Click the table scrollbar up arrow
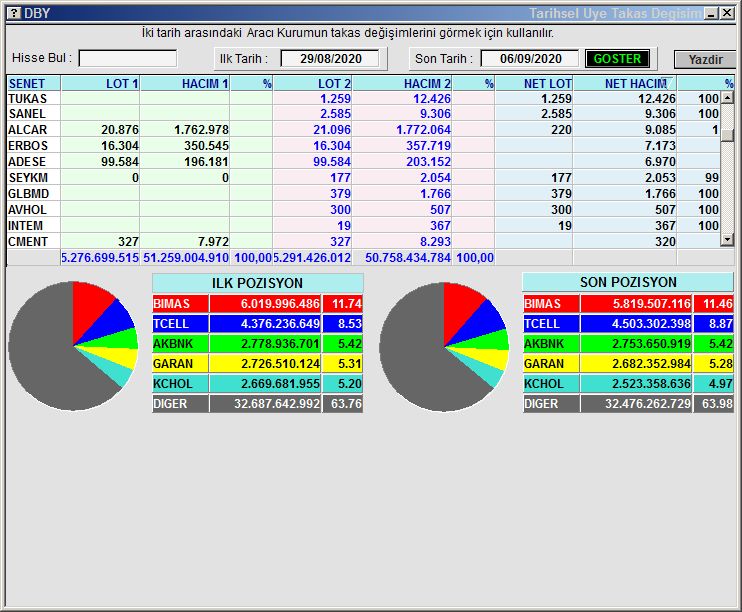Screen dimensions: 742x612 pyautogui.click(x=727, y=98)
